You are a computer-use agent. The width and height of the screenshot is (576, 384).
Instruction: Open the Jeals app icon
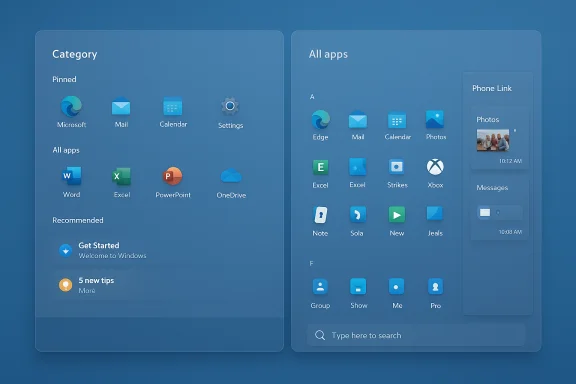435,214
